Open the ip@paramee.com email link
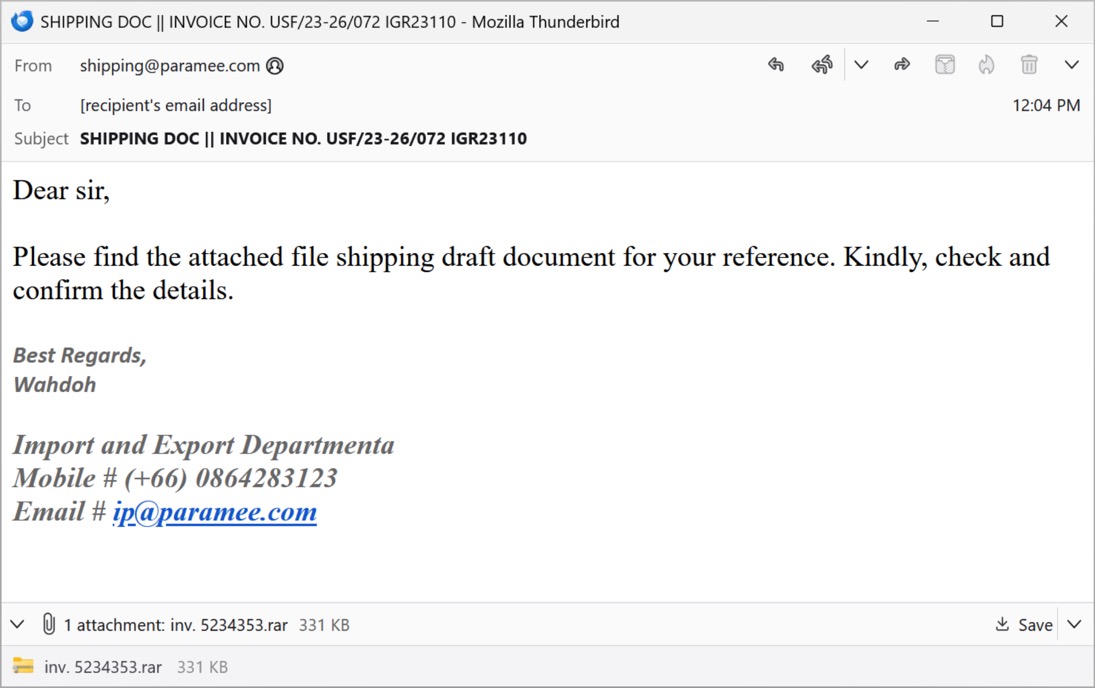 (x=214, y=512)
